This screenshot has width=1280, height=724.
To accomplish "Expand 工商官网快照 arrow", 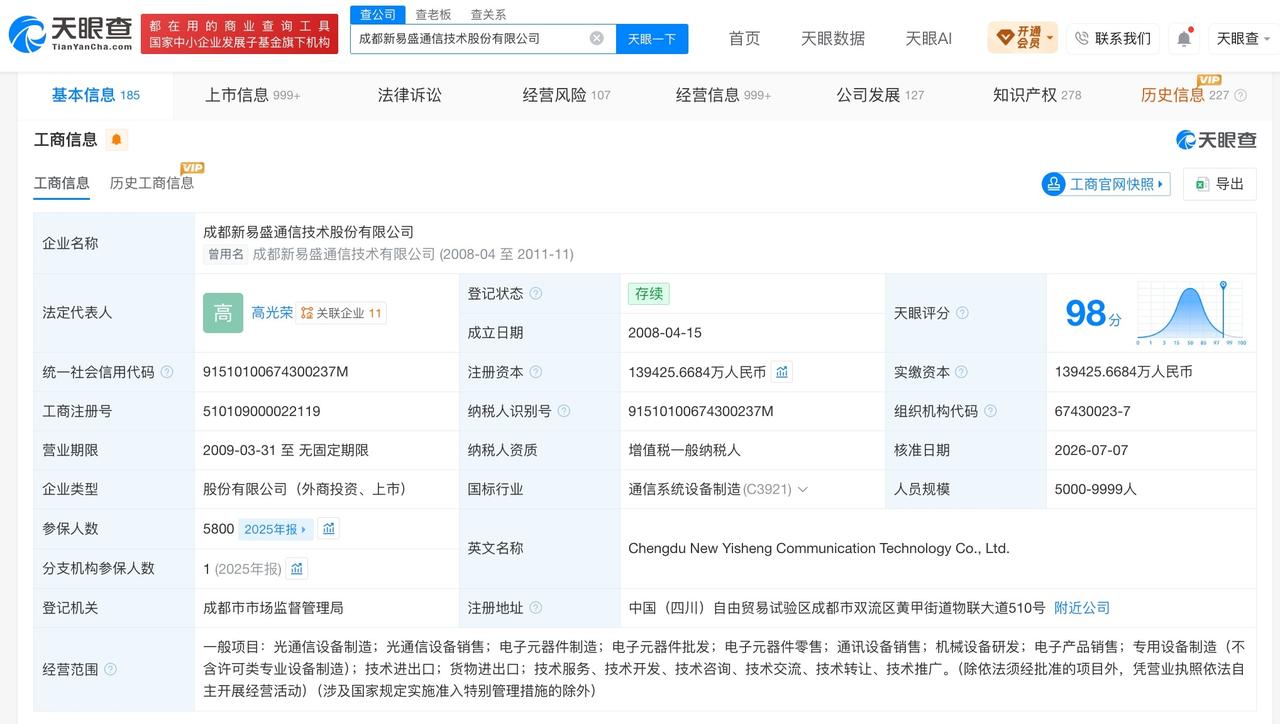I will [1161, 184].
